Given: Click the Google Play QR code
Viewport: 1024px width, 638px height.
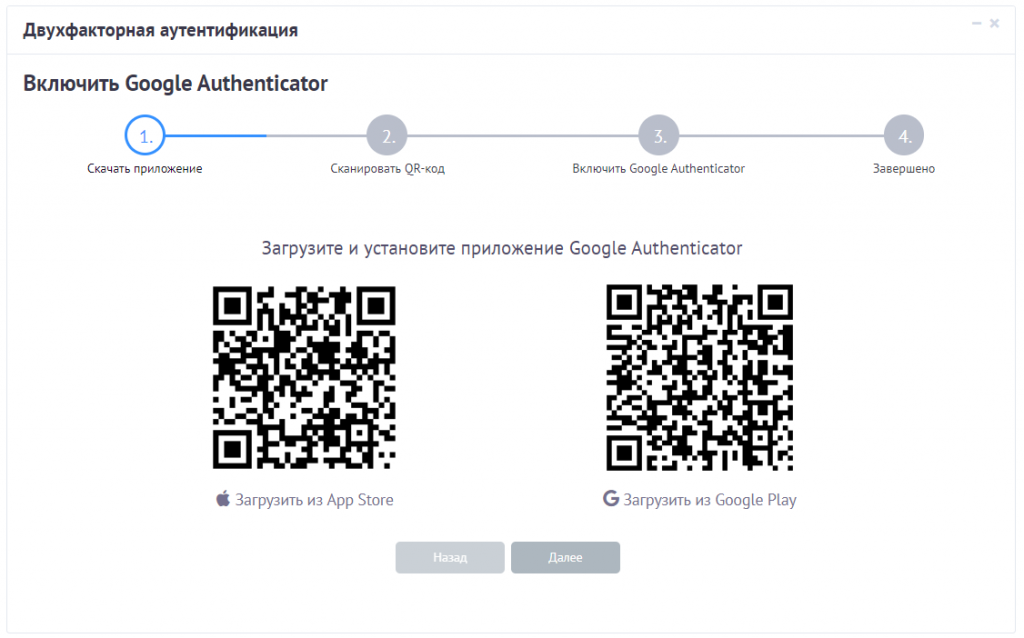Looking at the screenshot, I should [x=699, y=377].
